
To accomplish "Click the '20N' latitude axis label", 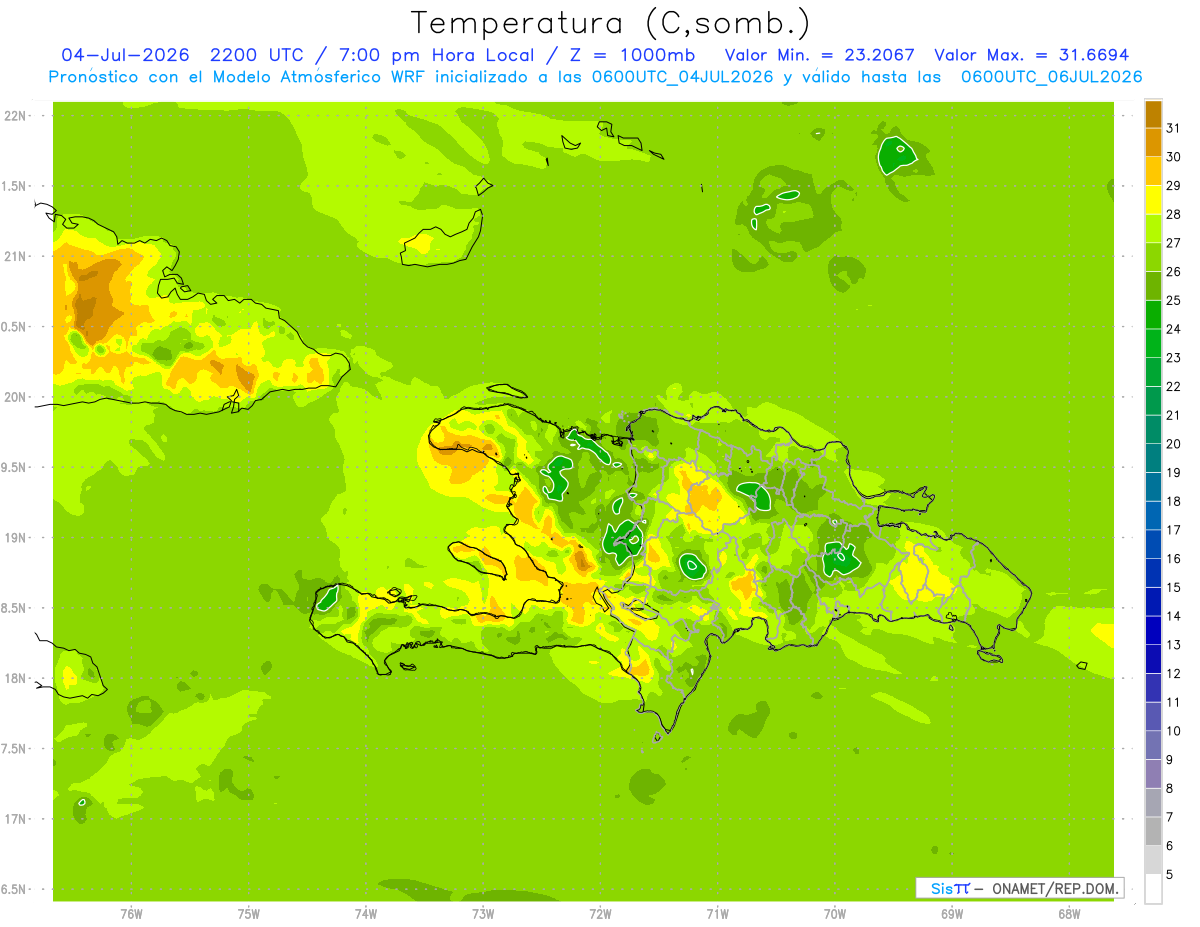I will click(x=15, y=397).
